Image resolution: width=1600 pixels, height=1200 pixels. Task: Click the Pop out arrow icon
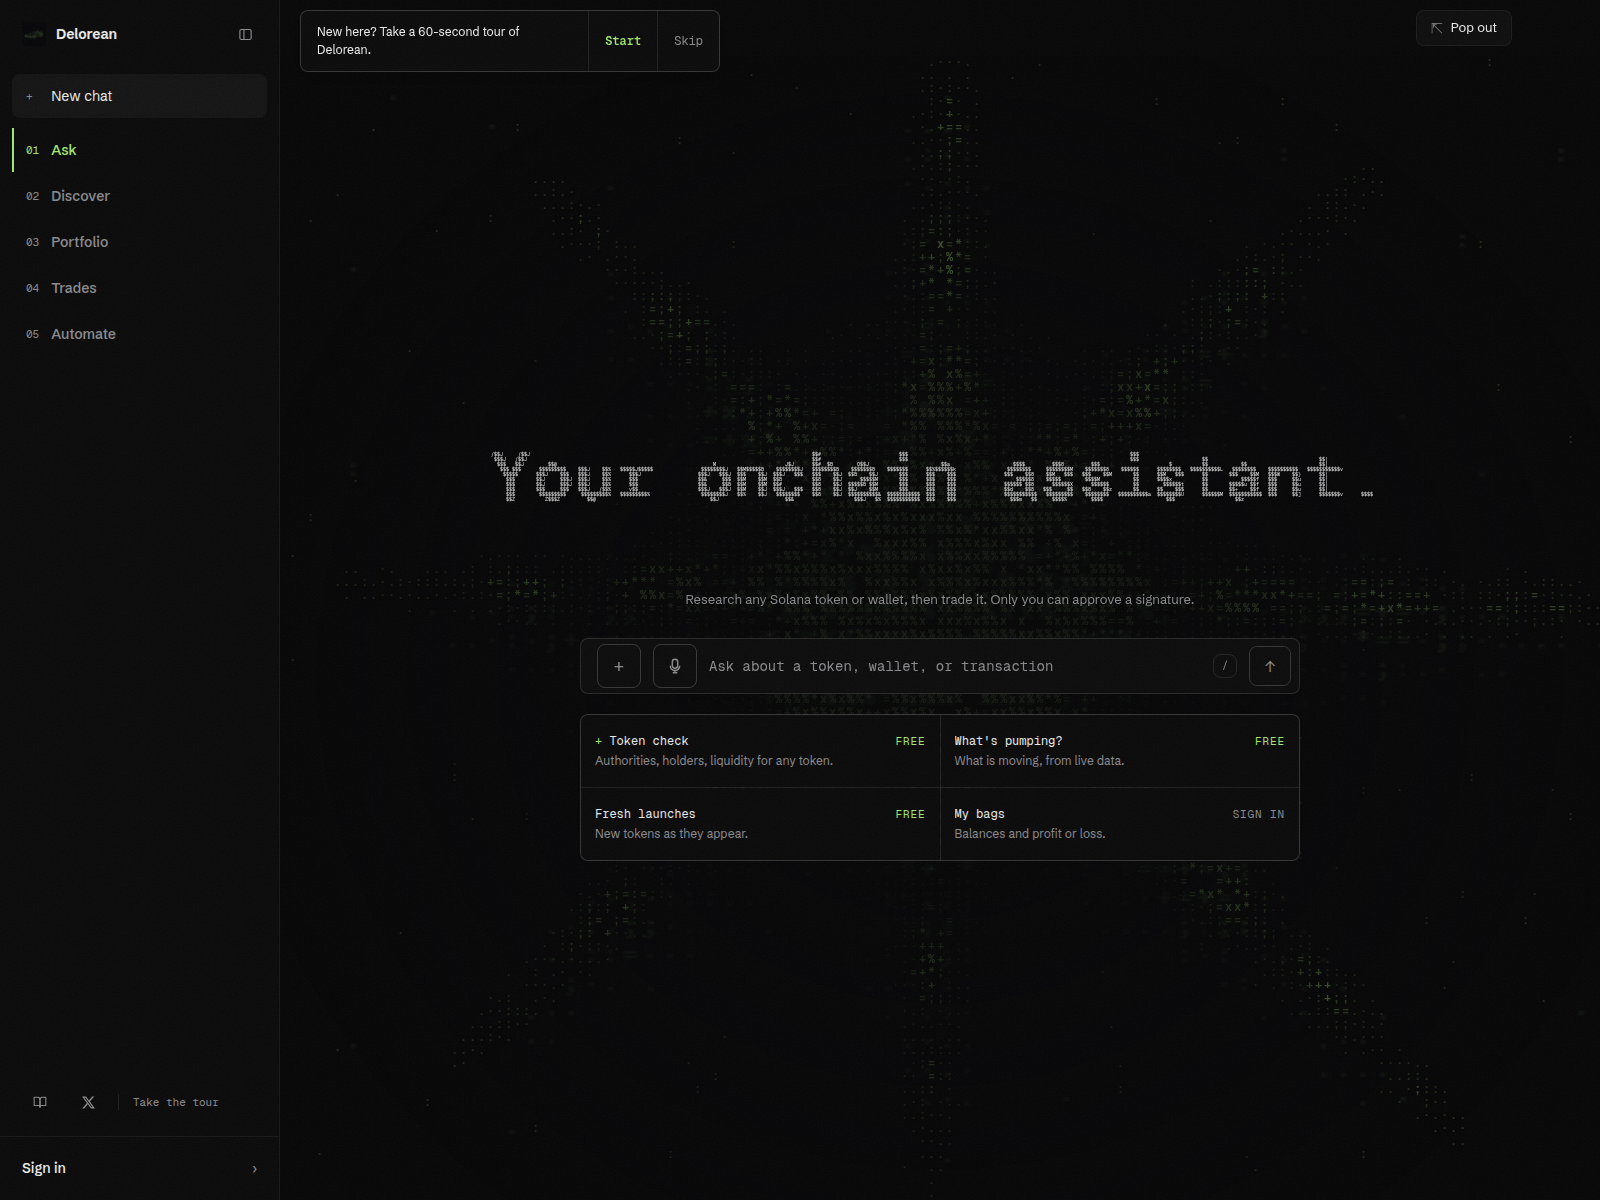(x=1437, y=28)
